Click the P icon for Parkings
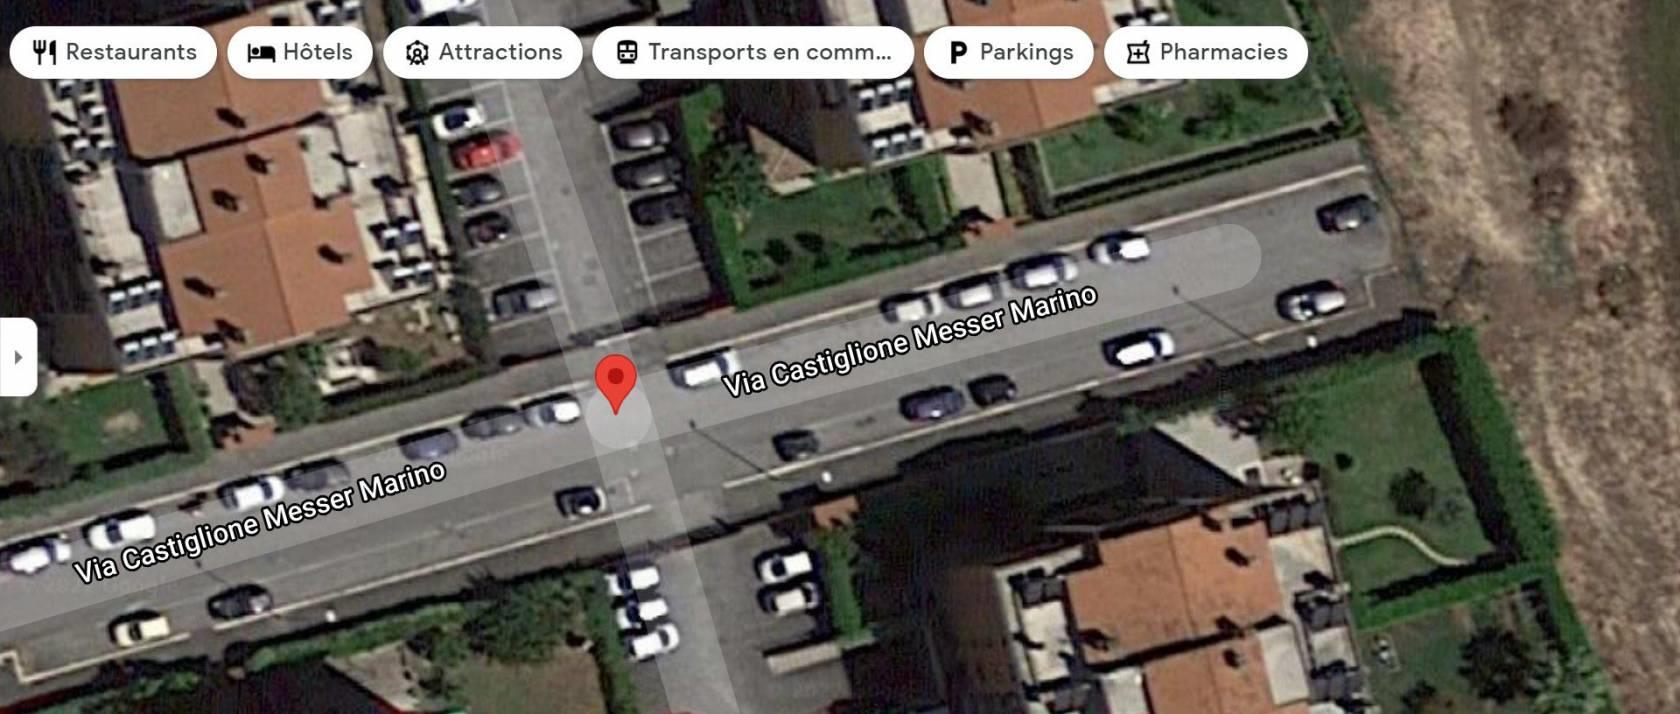This screenshot has height=714, width=1680. click(957, 53)
